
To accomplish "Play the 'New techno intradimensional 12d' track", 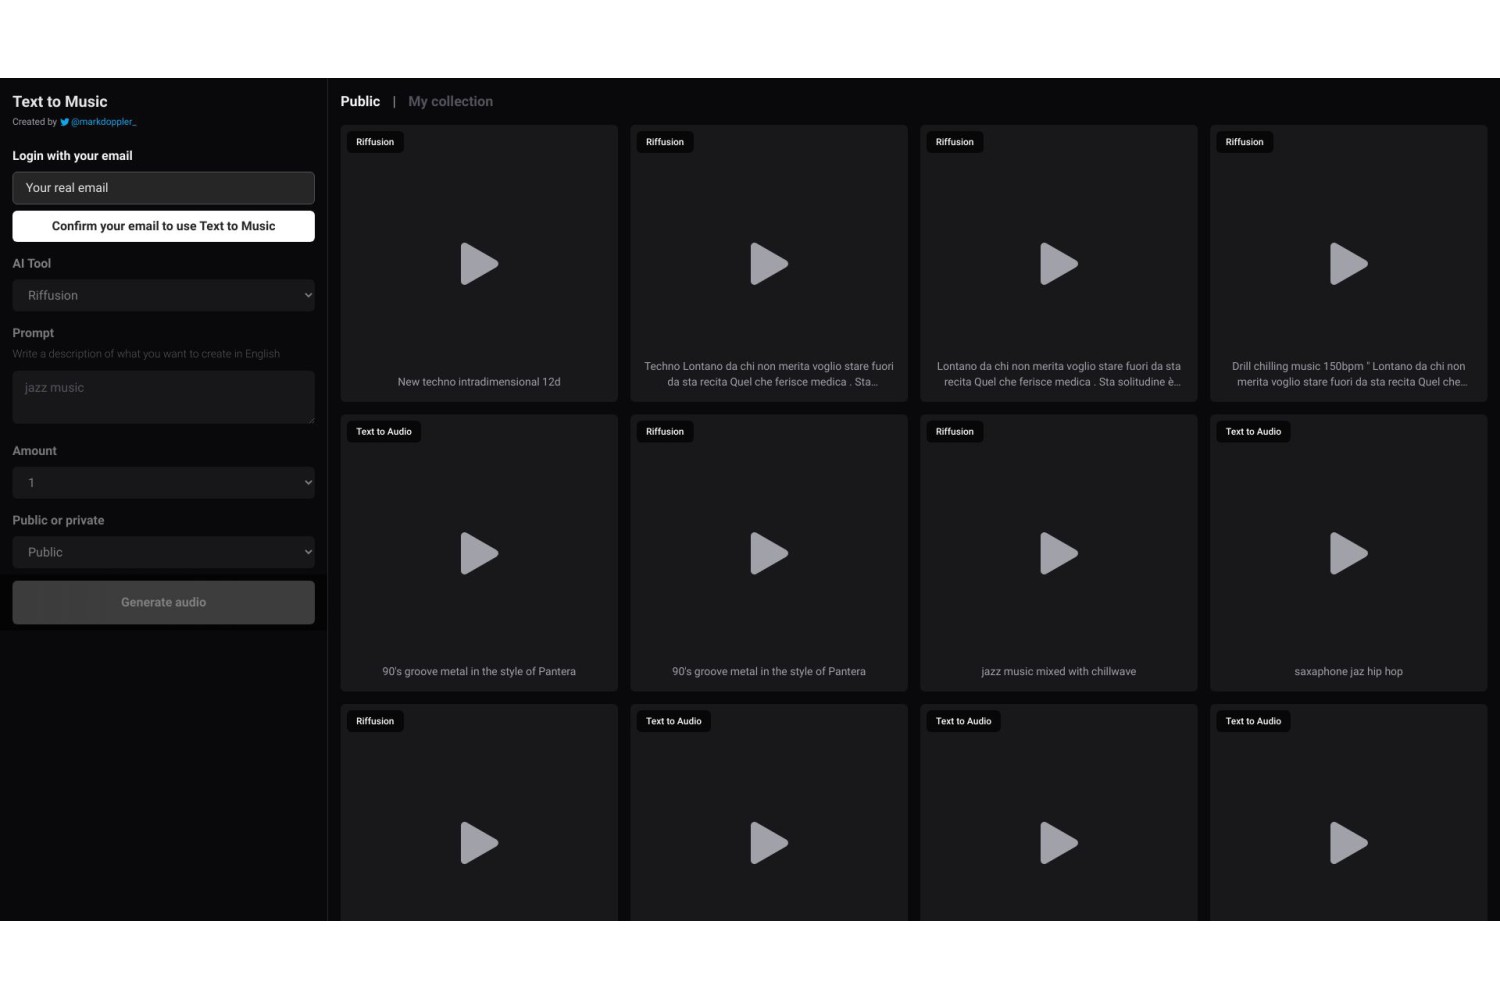I will pyautogui.click(x=479, y=264).
